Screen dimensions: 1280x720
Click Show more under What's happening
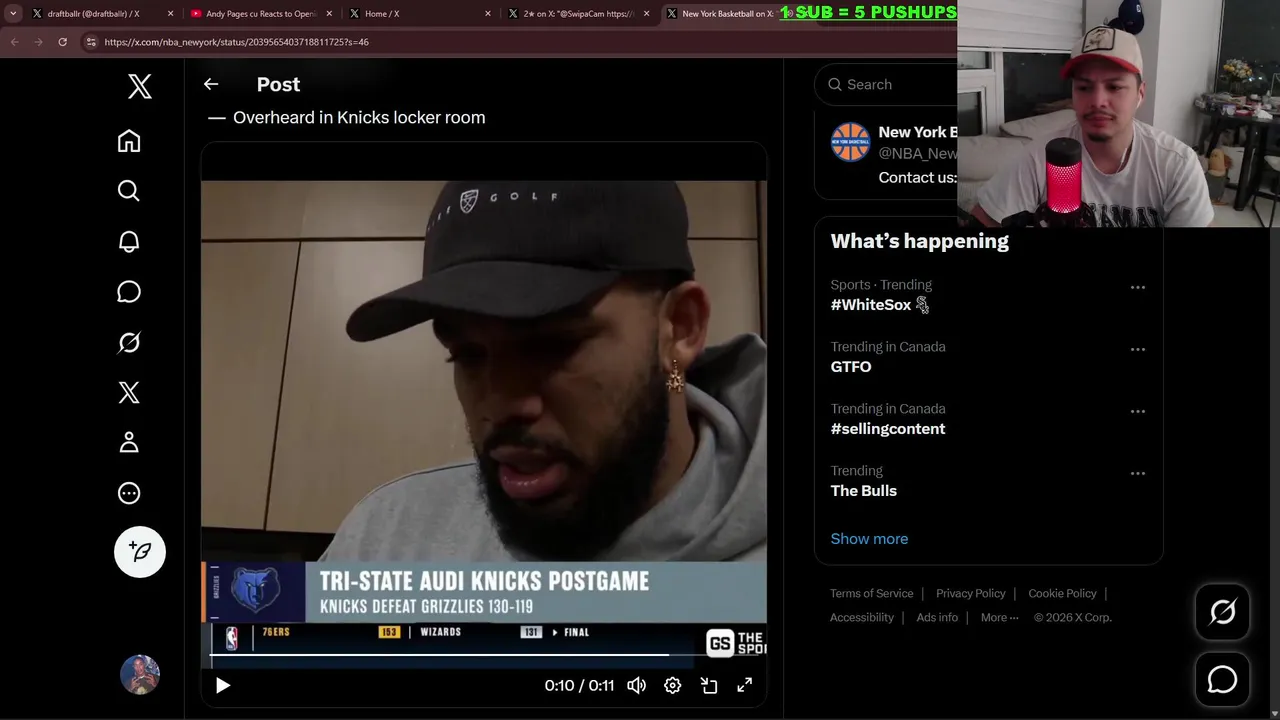click(869, 539)
